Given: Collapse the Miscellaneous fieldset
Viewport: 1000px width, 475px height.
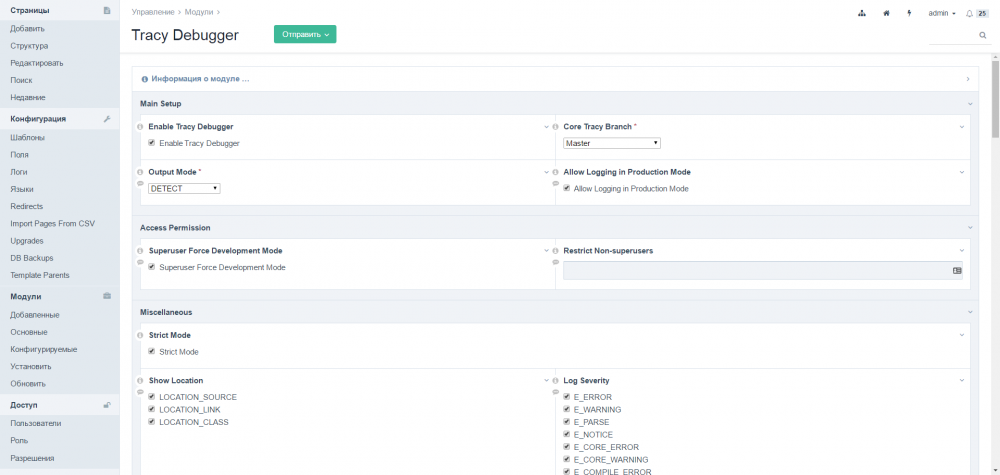Looking at the screenshot, I should [x=970, y=312].
